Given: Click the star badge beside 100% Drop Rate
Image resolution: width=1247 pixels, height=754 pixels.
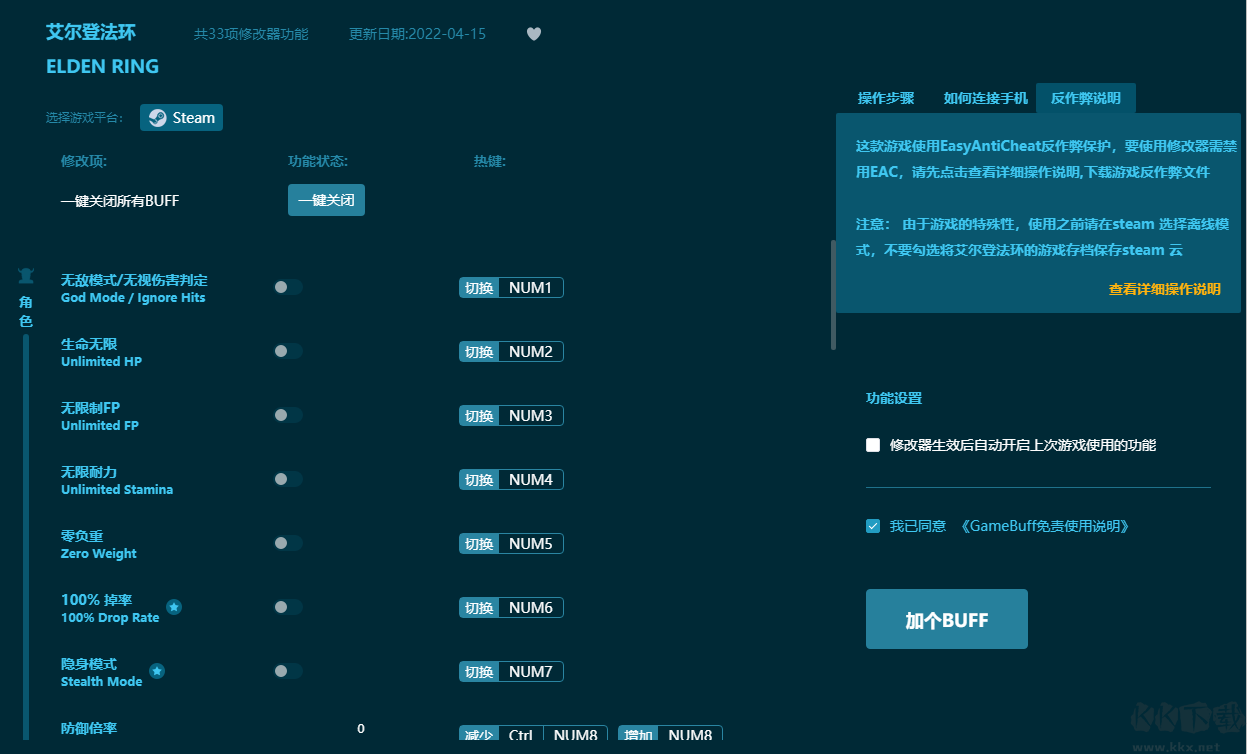Looking at the screenshot, I should (x=174, y=607).
